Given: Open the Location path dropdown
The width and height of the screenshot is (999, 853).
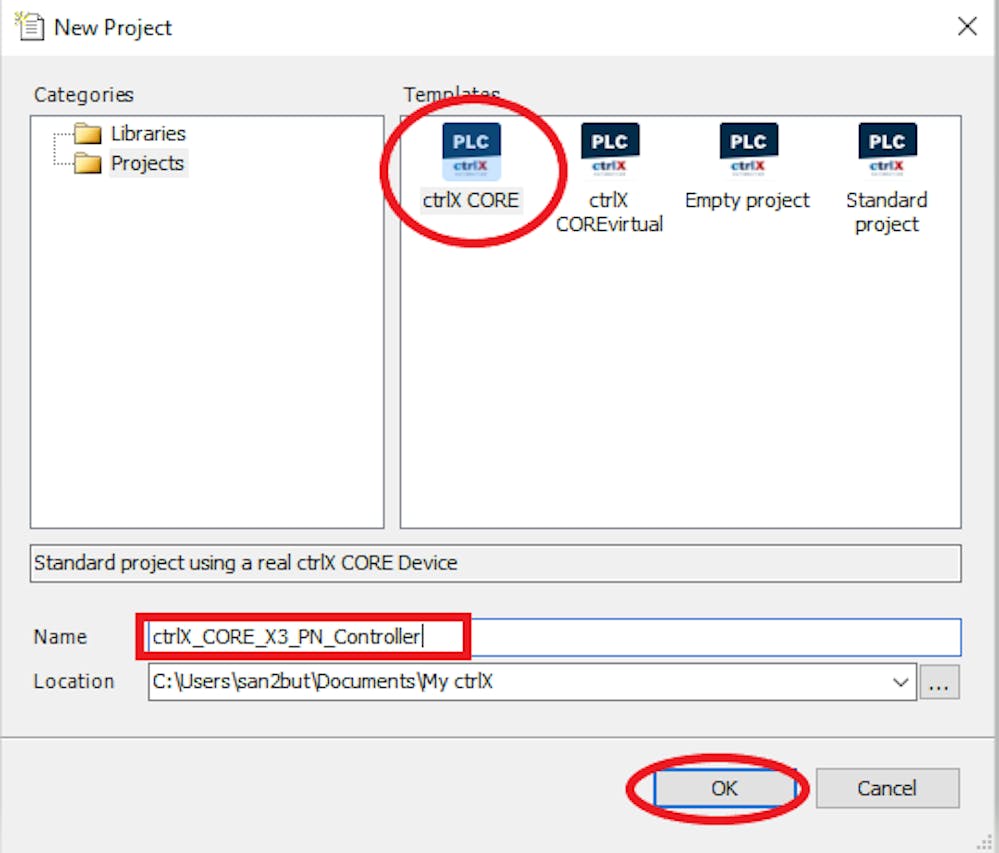Looking at the screenshot, I should click(x=900, y=682).
